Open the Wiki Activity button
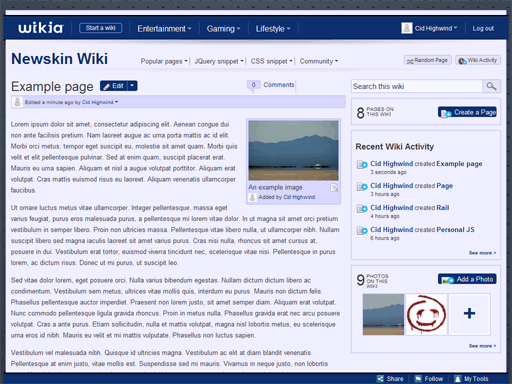The image size is (512, 384). tap(478, 60)
